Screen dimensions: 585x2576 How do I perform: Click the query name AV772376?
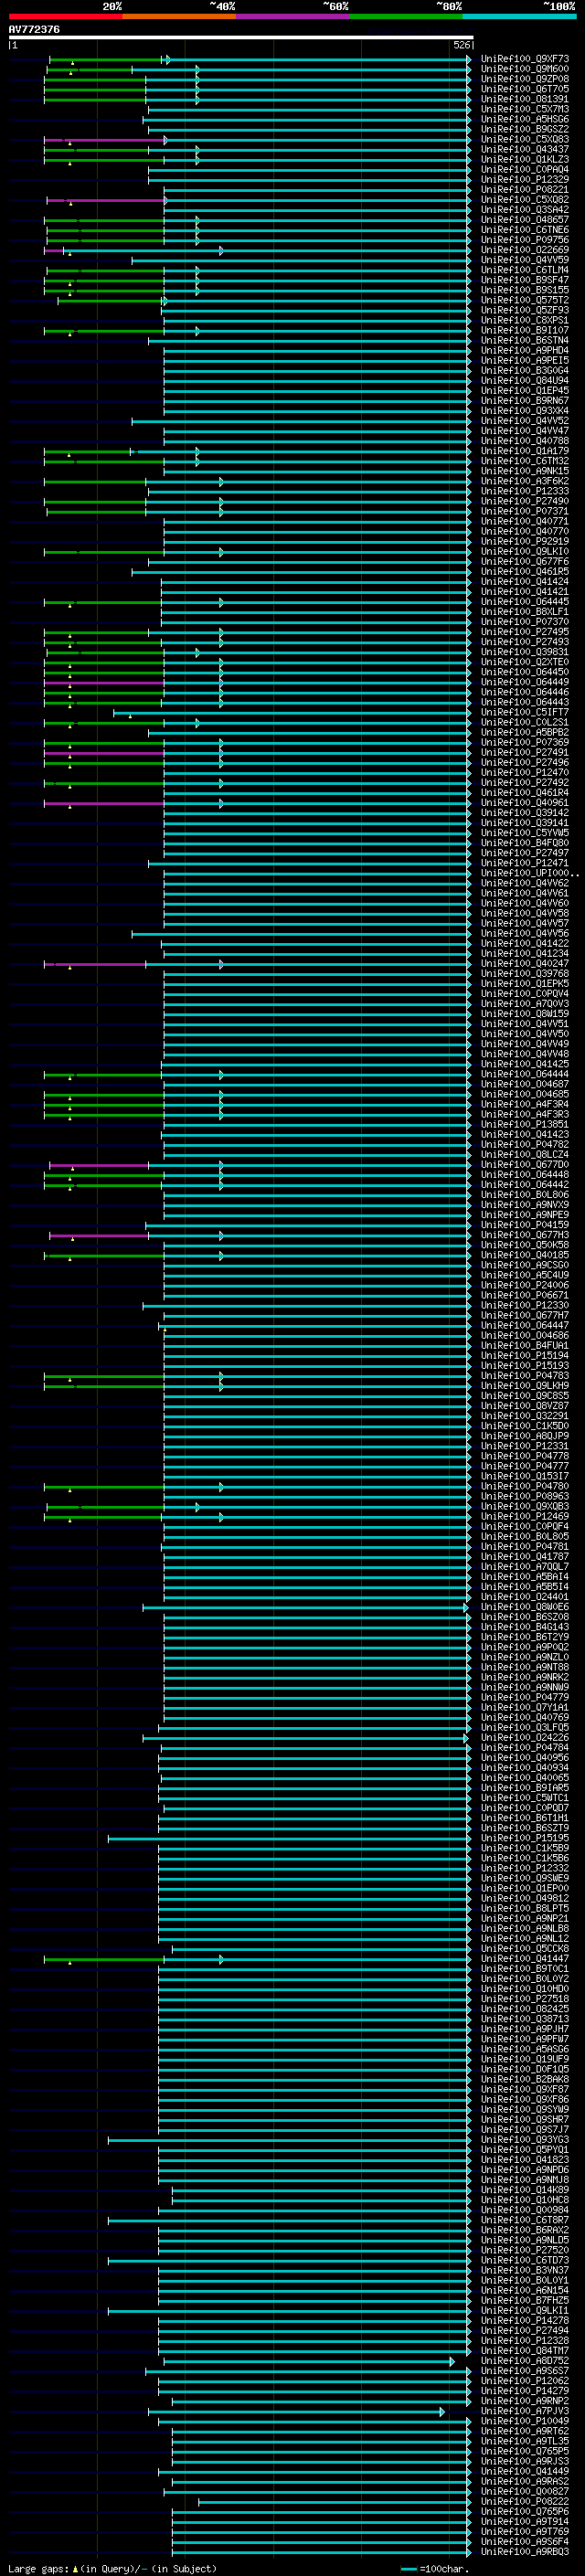point(34,29)
